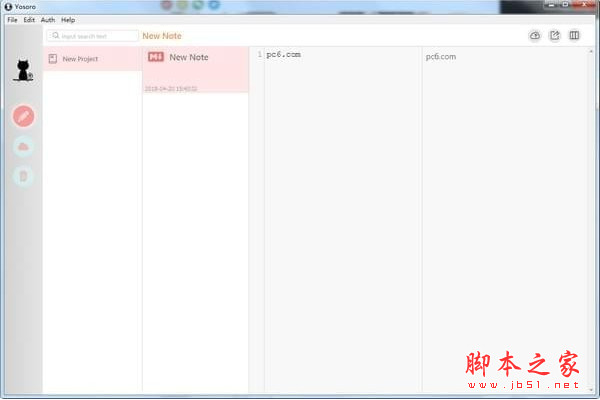Maximize the Yosoro window
Screen dimensions: 600x400
[x=565, y=5]
